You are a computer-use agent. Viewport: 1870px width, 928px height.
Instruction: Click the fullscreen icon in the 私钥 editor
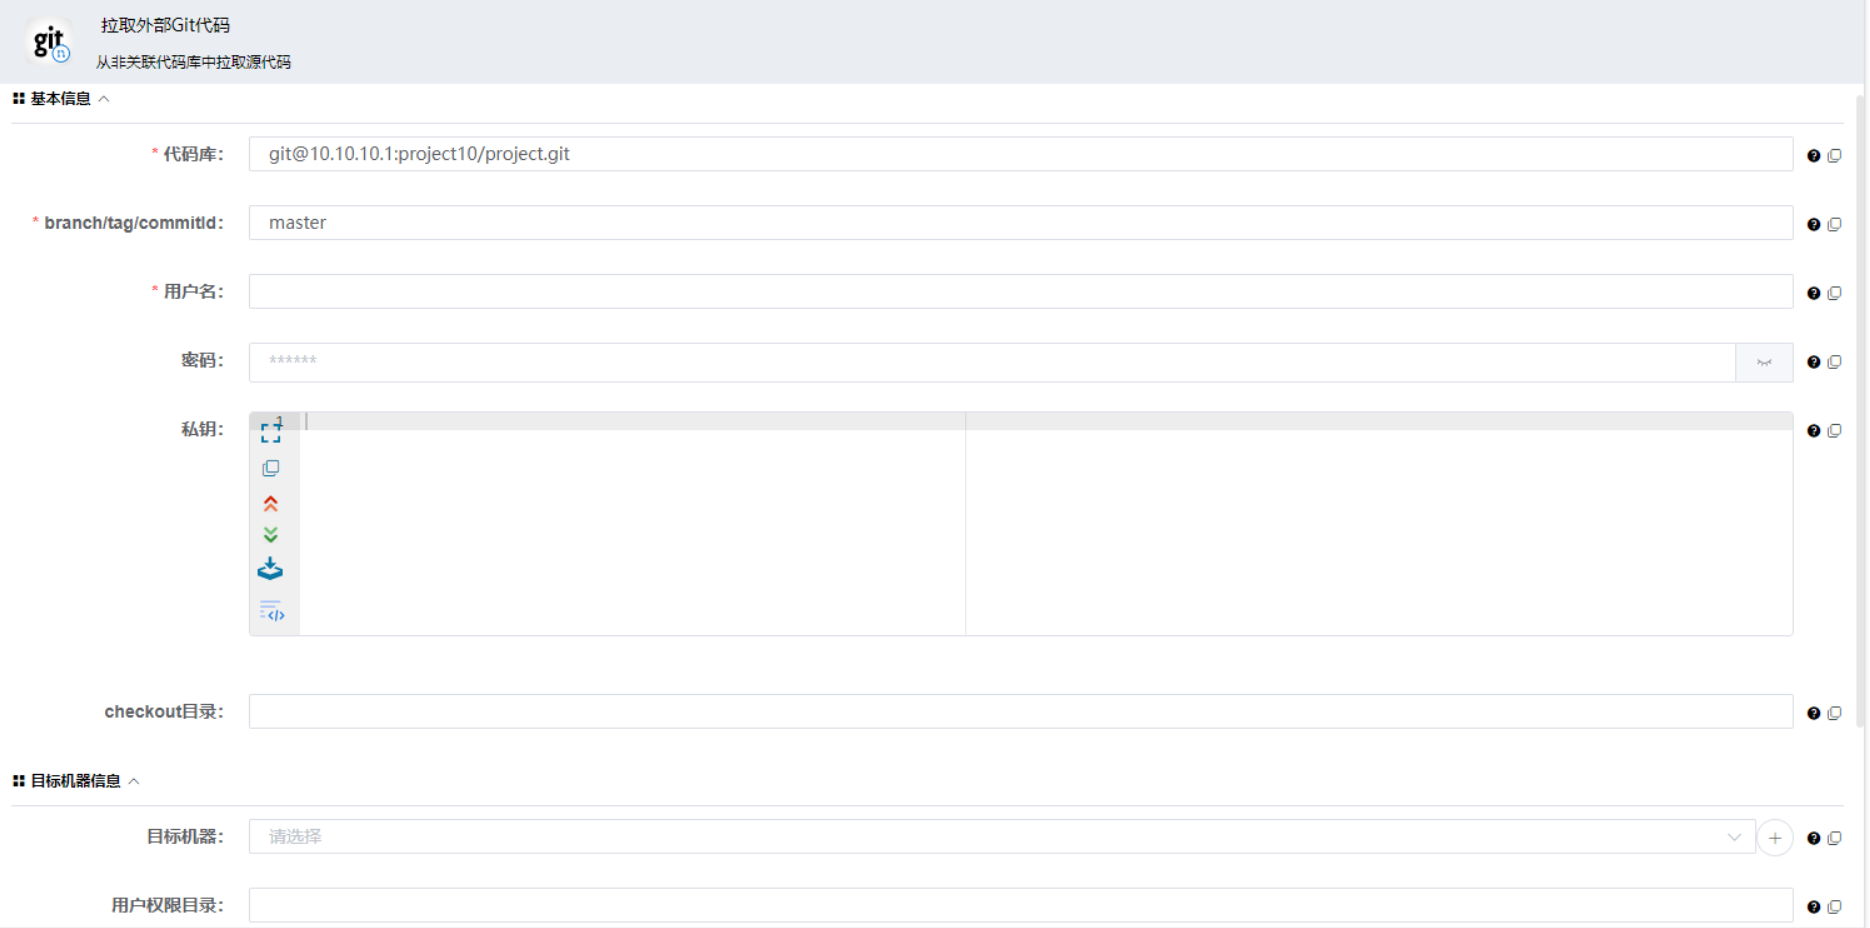coord(269,431)
